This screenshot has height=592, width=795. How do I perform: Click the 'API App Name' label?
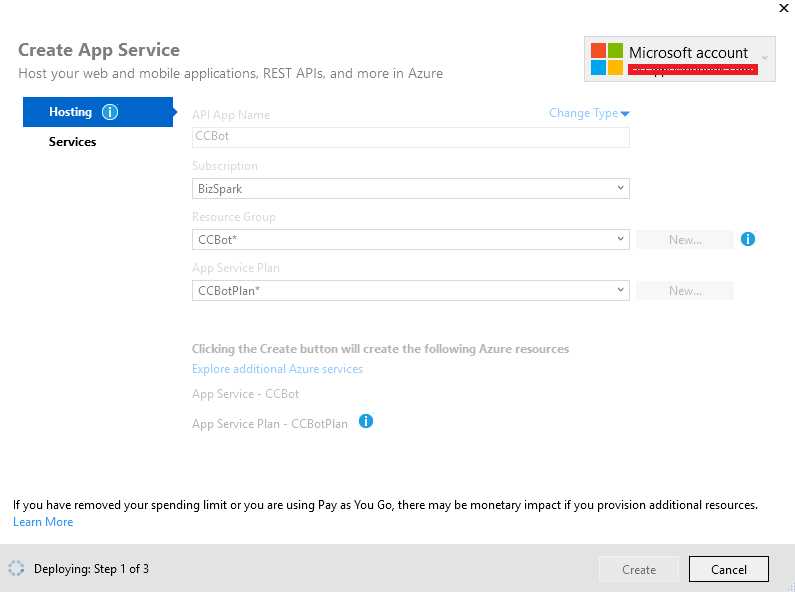pos(231,115)
